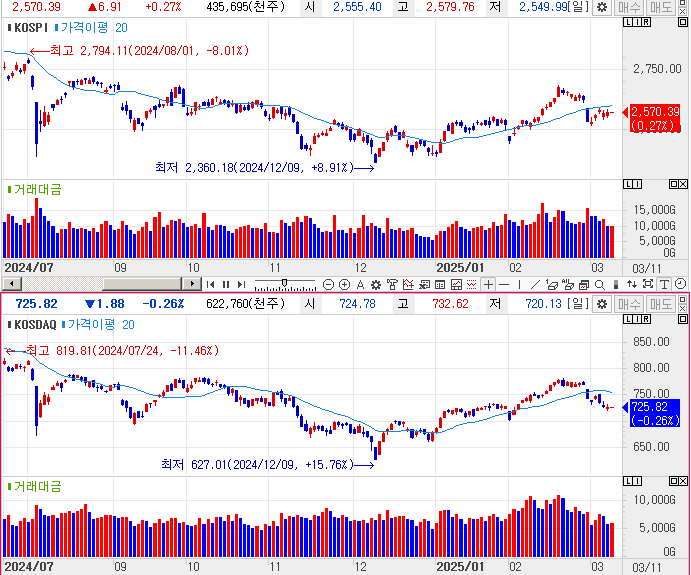
Task: Close the KOSPI 거래대금 panel
Action: 683,184
